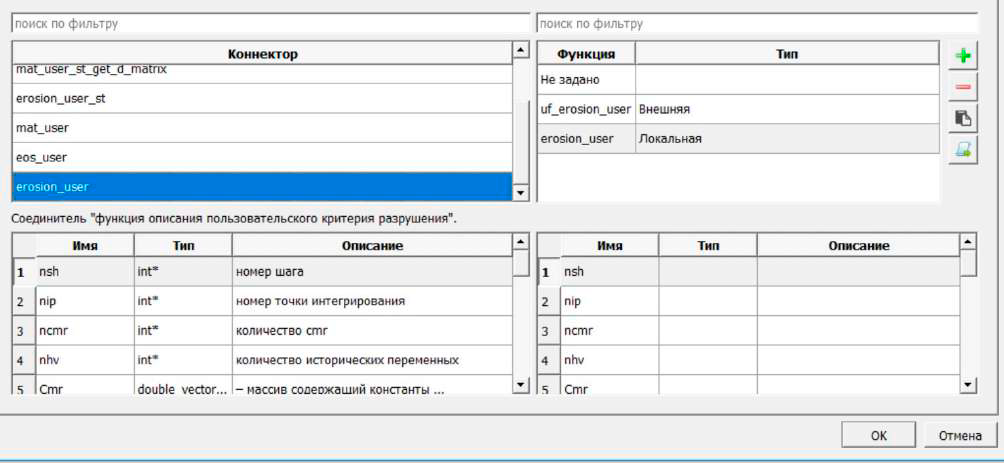Select the uf_erosion_user function row
This screenshot has width=1004, height=463.
click(737, 109)
